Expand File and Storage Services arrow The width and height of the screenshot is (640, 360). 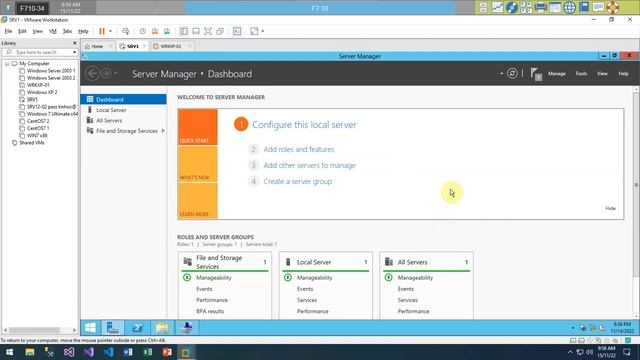click(x=163, y=131)
